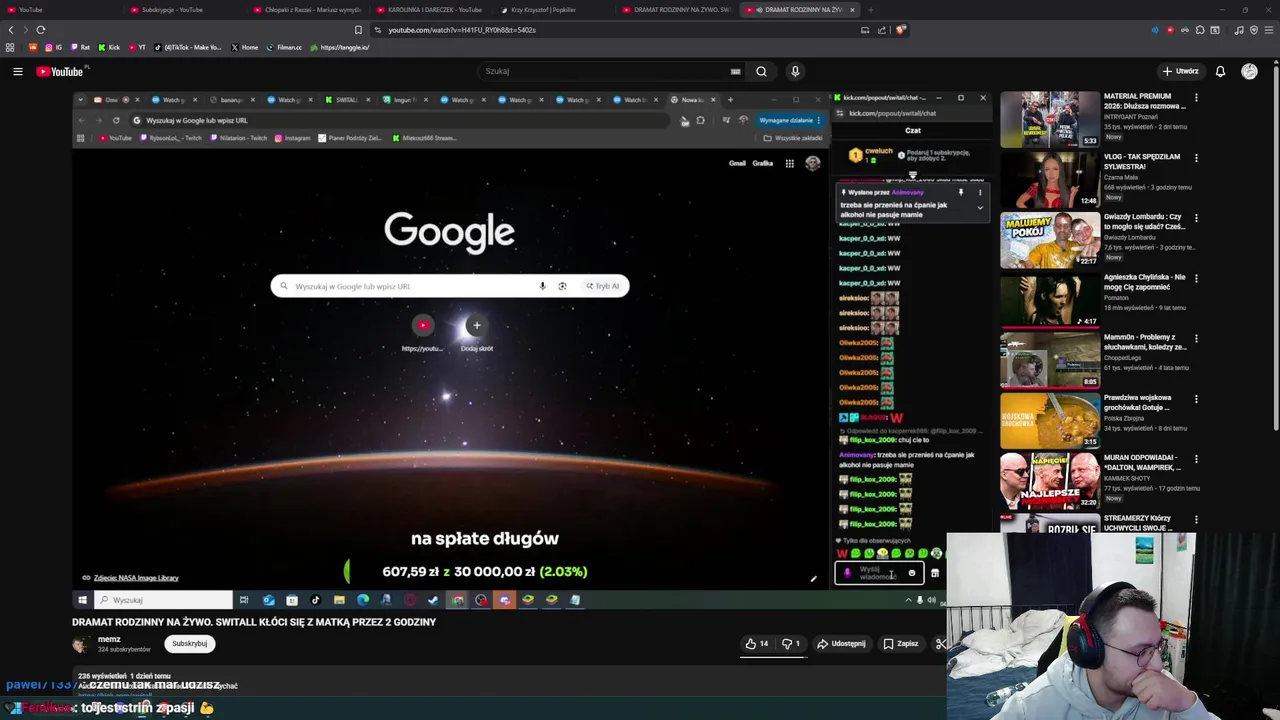Go back with the browser back arrow

(x=11, y=30)
